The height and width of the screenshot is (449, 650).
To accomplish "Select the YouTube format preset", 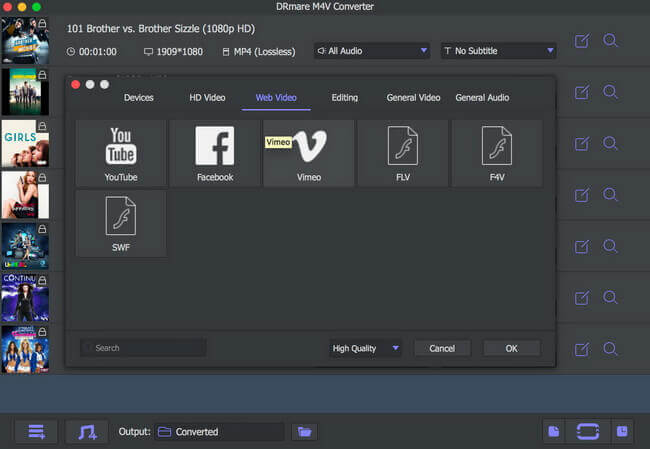I will (121, 153).
